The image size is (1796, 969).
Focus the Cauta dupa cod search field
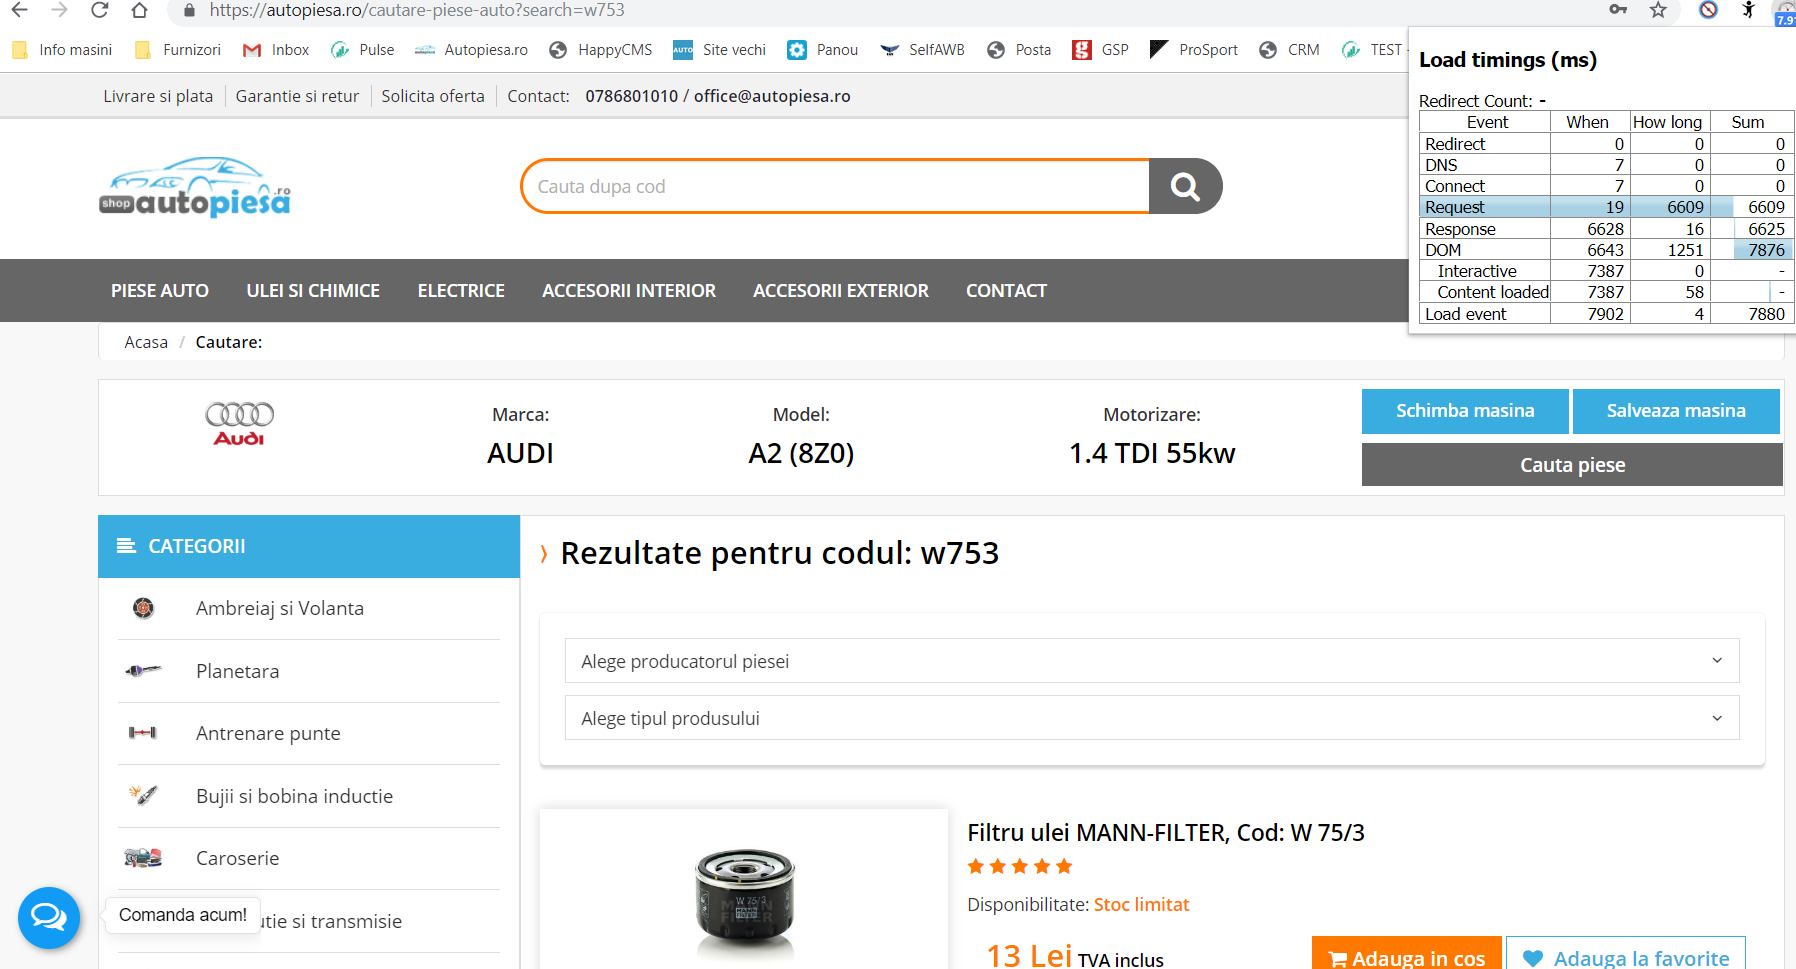[x=835, y=186]
